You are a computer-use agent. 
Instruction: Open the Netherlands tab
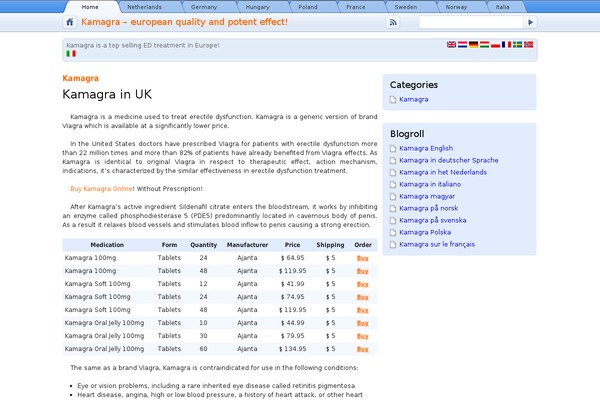(x=145, y=7)
